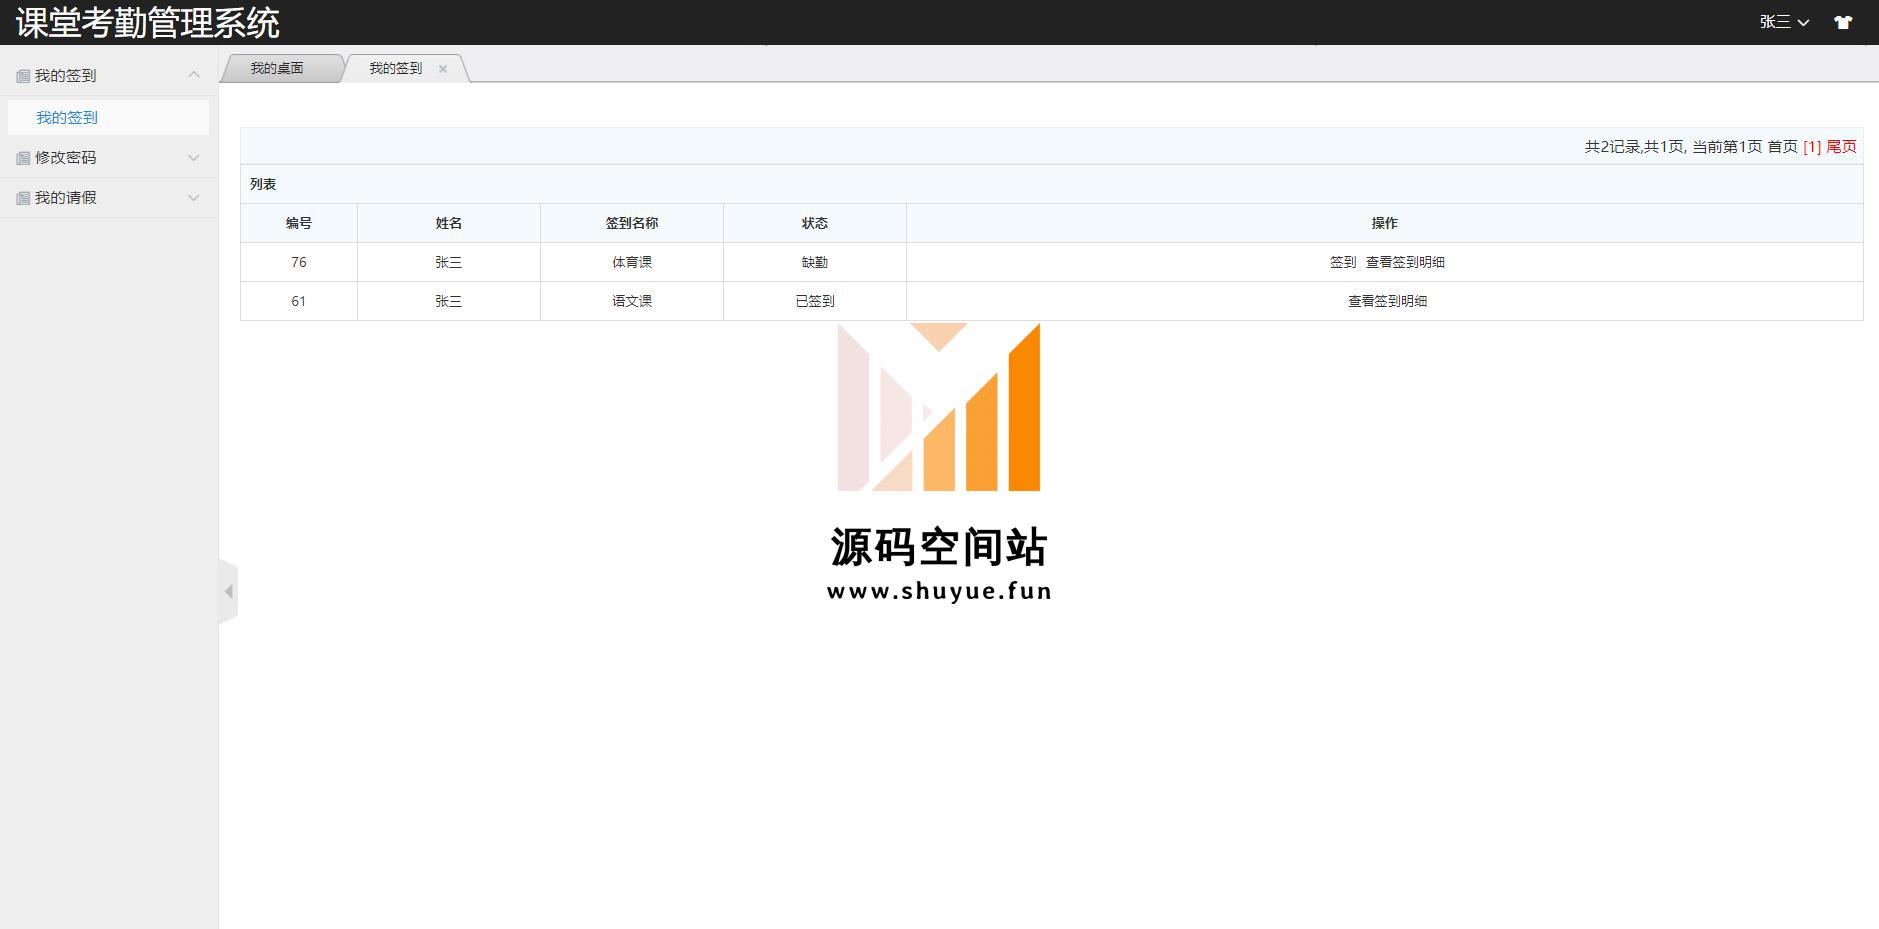The width and height of the screenshot is (1879, 929).
Task: Click the 列表 table caption
Action: [263, 184]
